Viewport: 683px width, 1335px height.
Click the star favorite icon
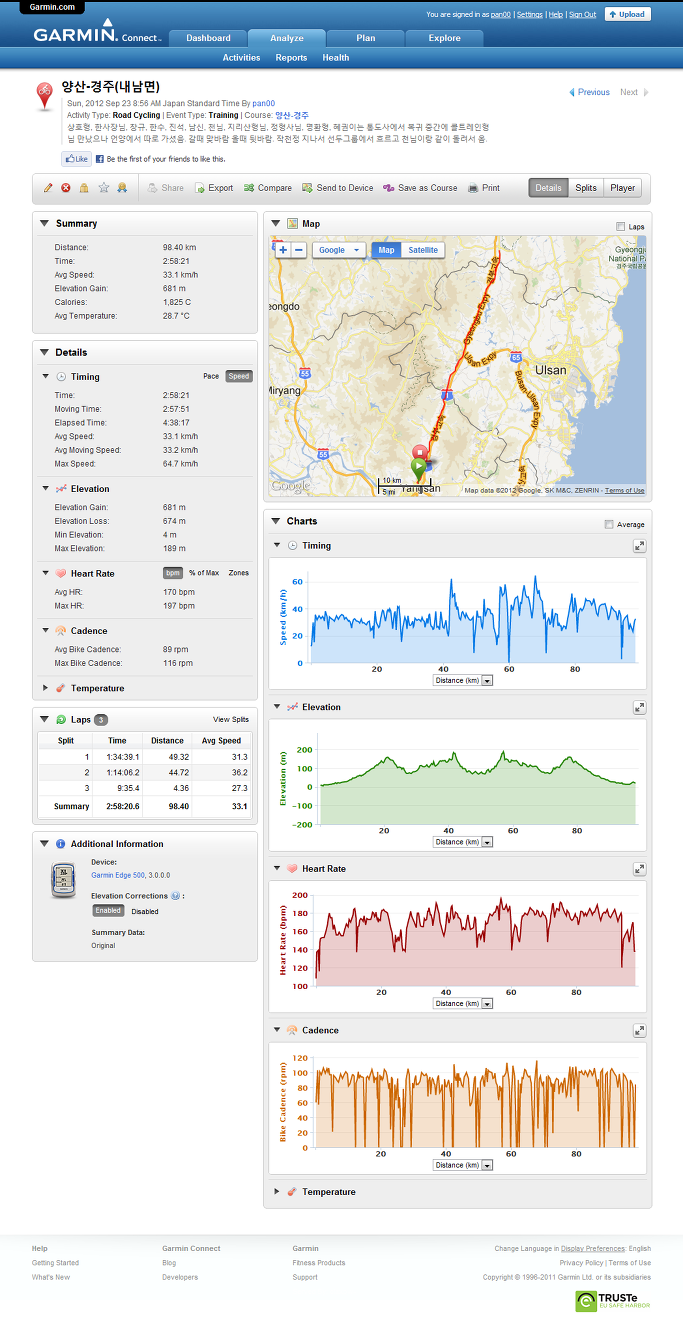click(x=103, y=188)
